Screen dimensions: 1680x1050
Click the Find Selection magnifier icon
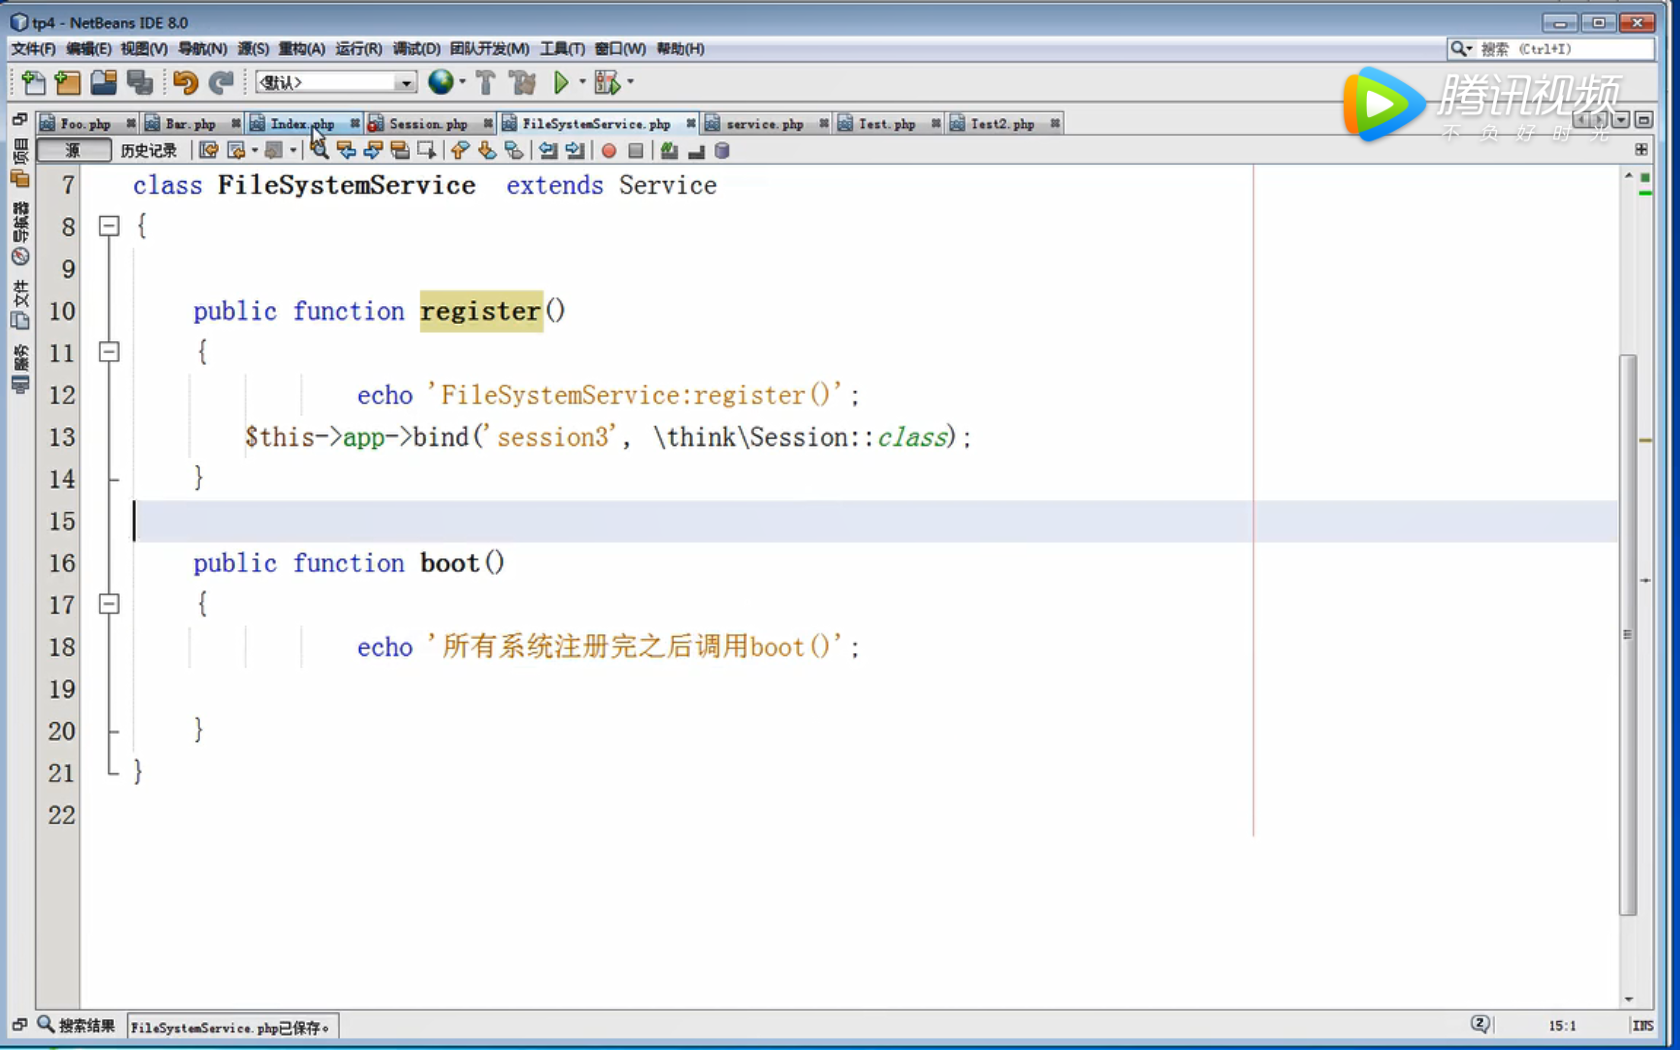click(x=319, y=150)
